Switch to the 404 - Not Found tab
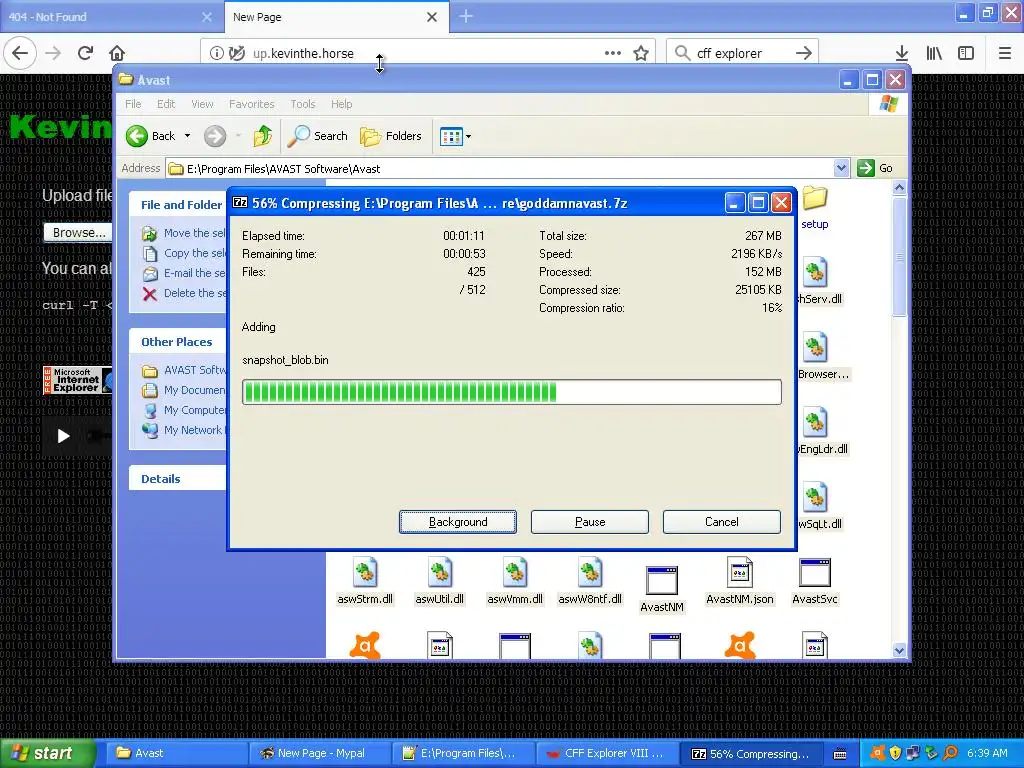Screen dimensions: 1024x768 pyautogui.click(x=112, y=16)
